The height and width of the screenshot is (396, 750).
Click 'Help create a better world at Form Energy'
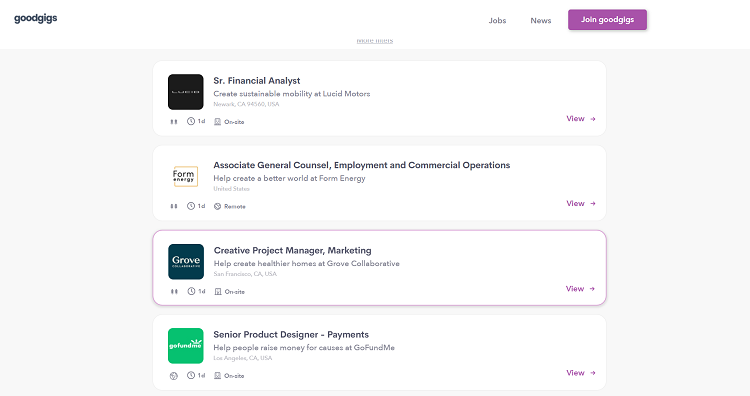(x=289, y=178)
